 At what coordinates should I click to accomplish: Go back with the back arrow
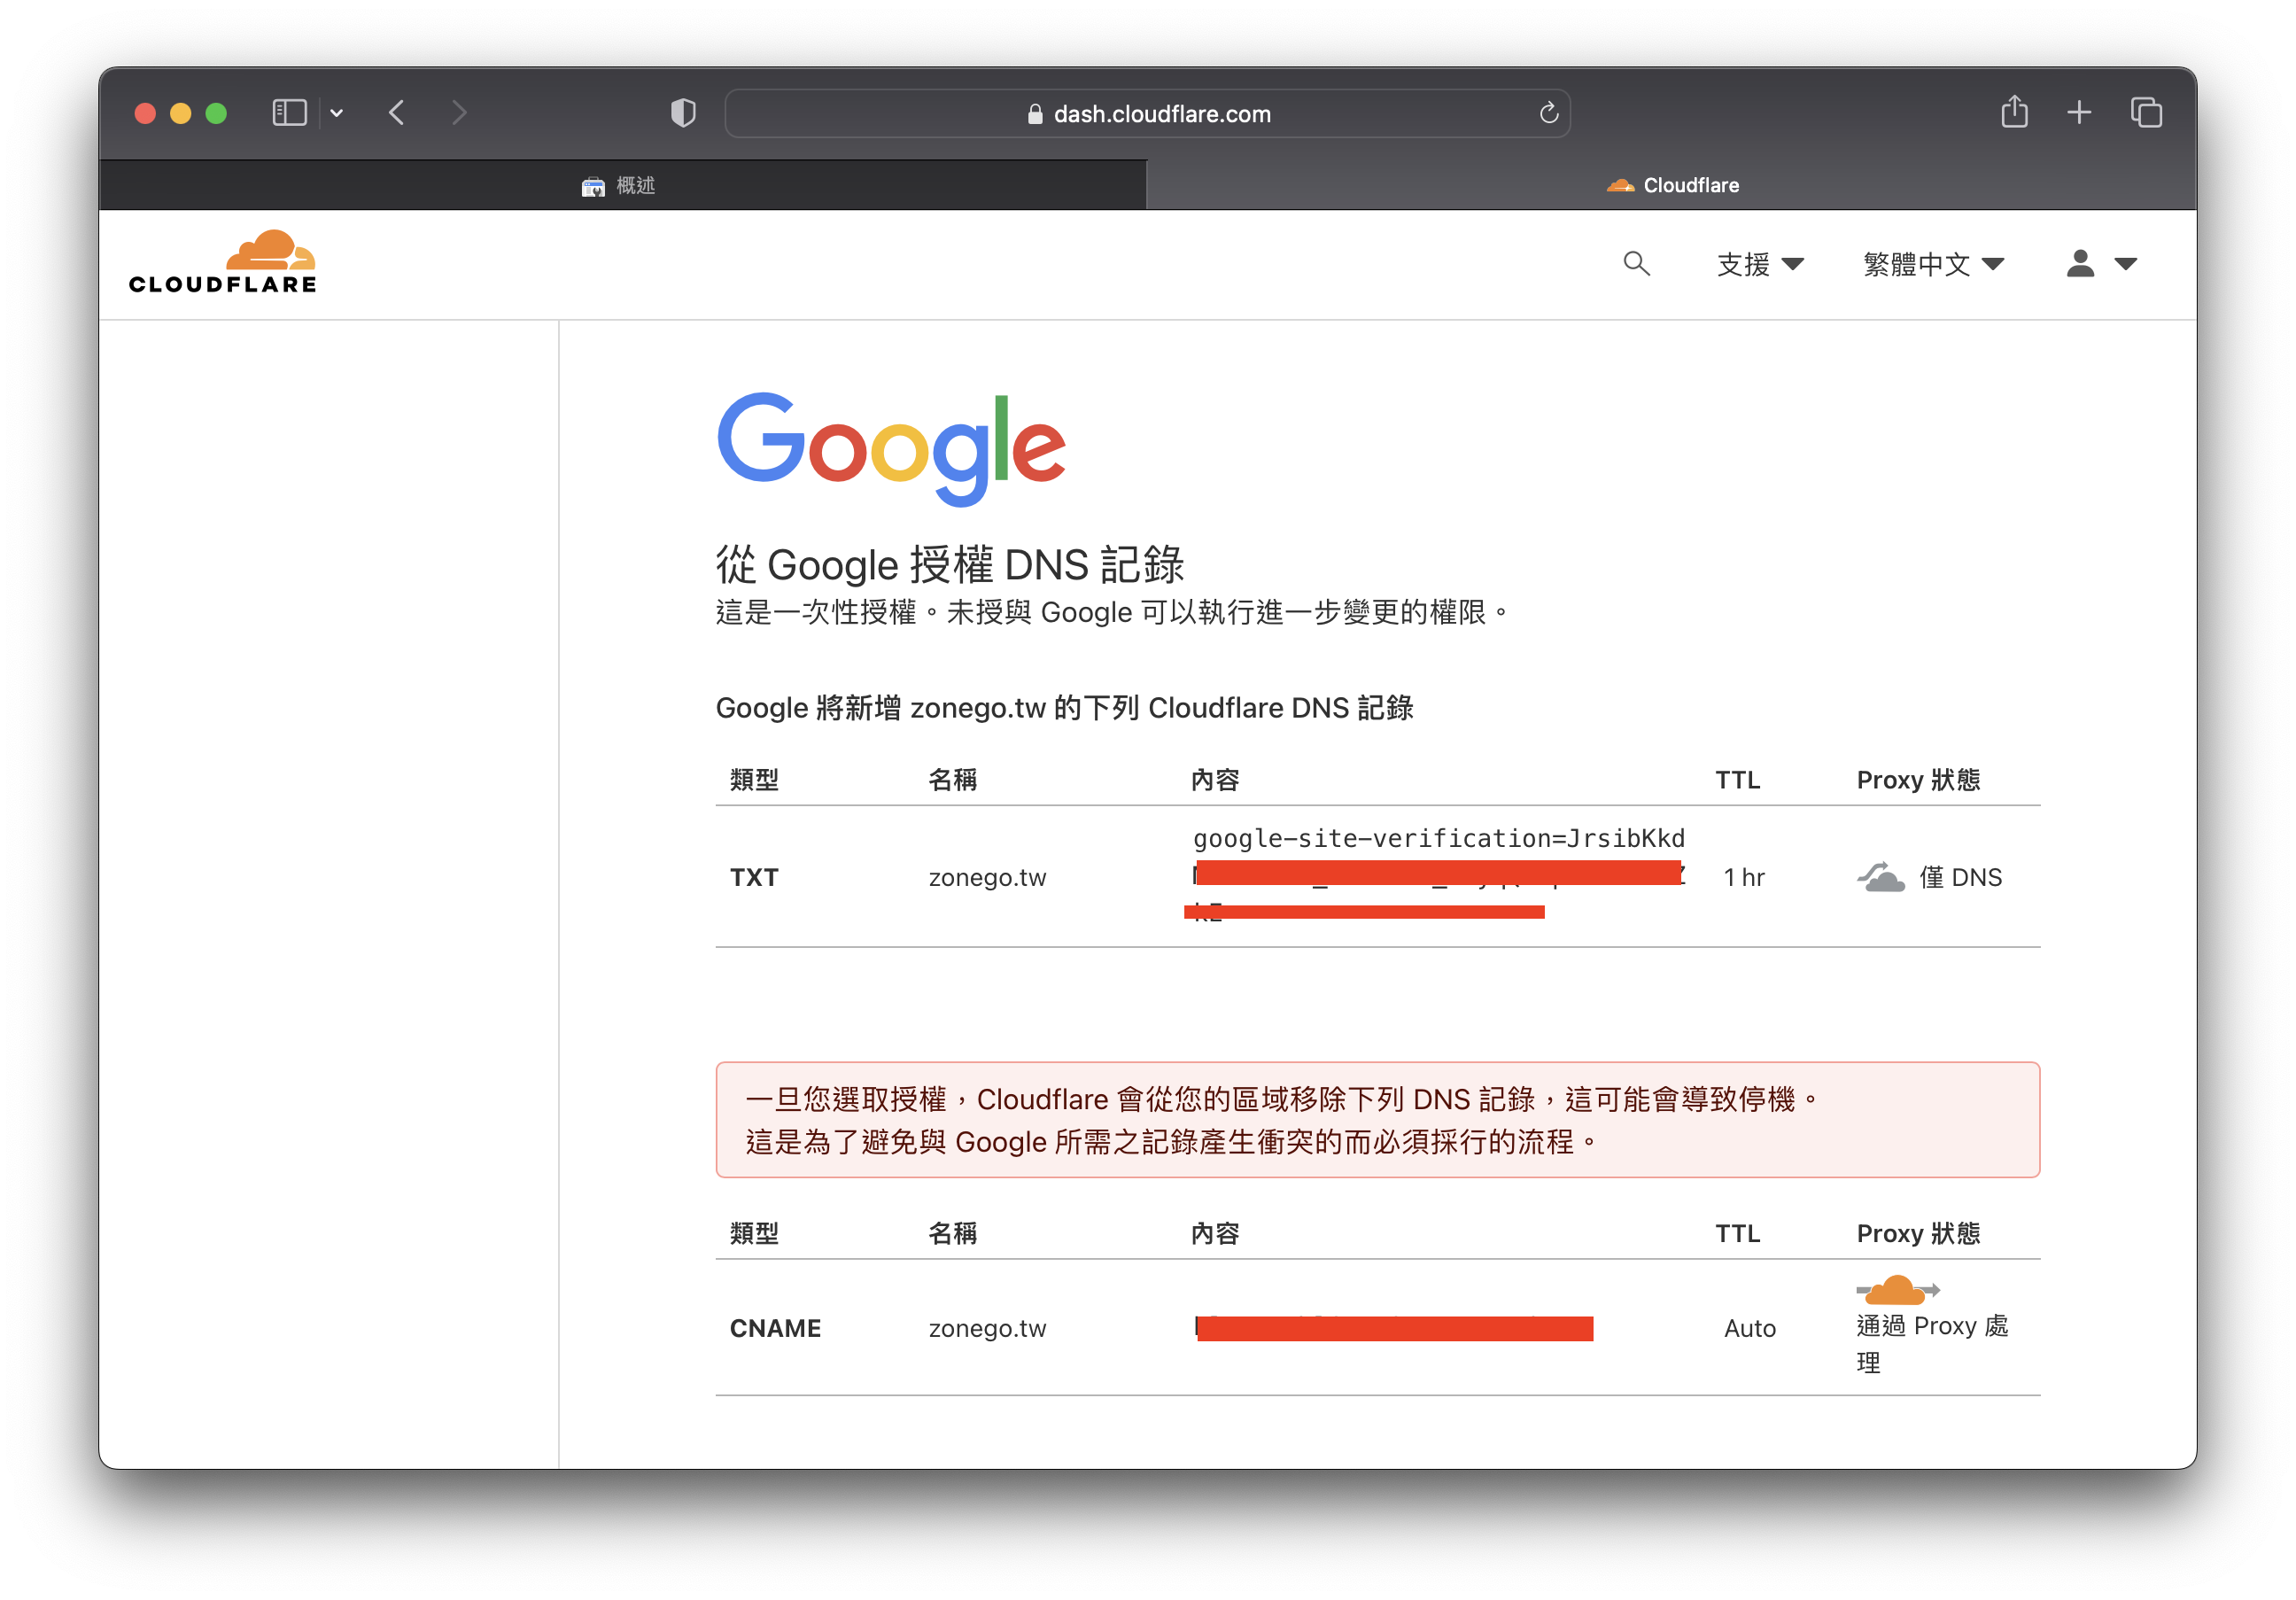click(x=397, y=113)
